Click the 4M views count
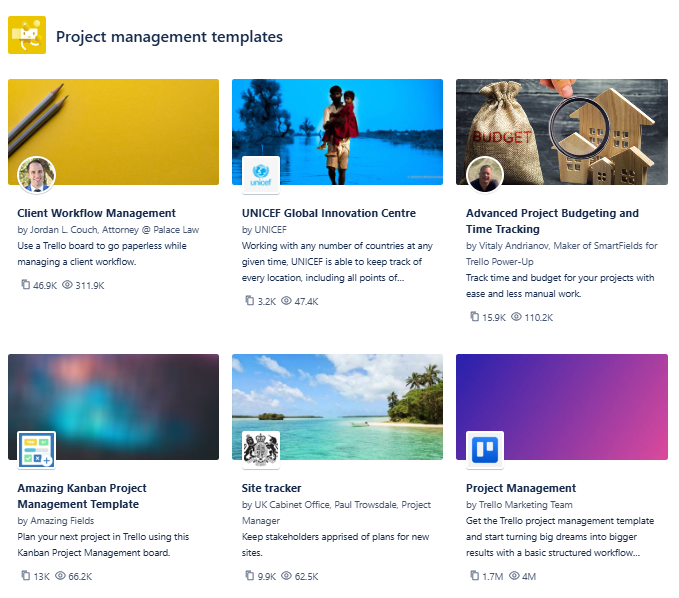The image size is (679, 598). pos(529,576)
